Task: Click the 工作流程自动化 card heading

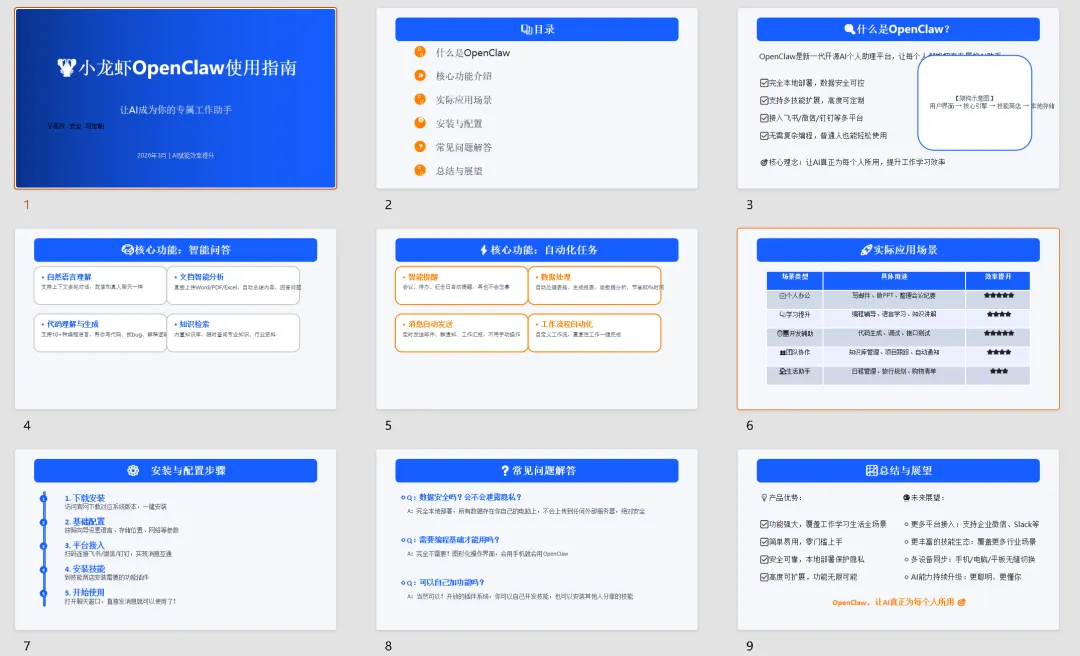Action: (x=566, y=324)
